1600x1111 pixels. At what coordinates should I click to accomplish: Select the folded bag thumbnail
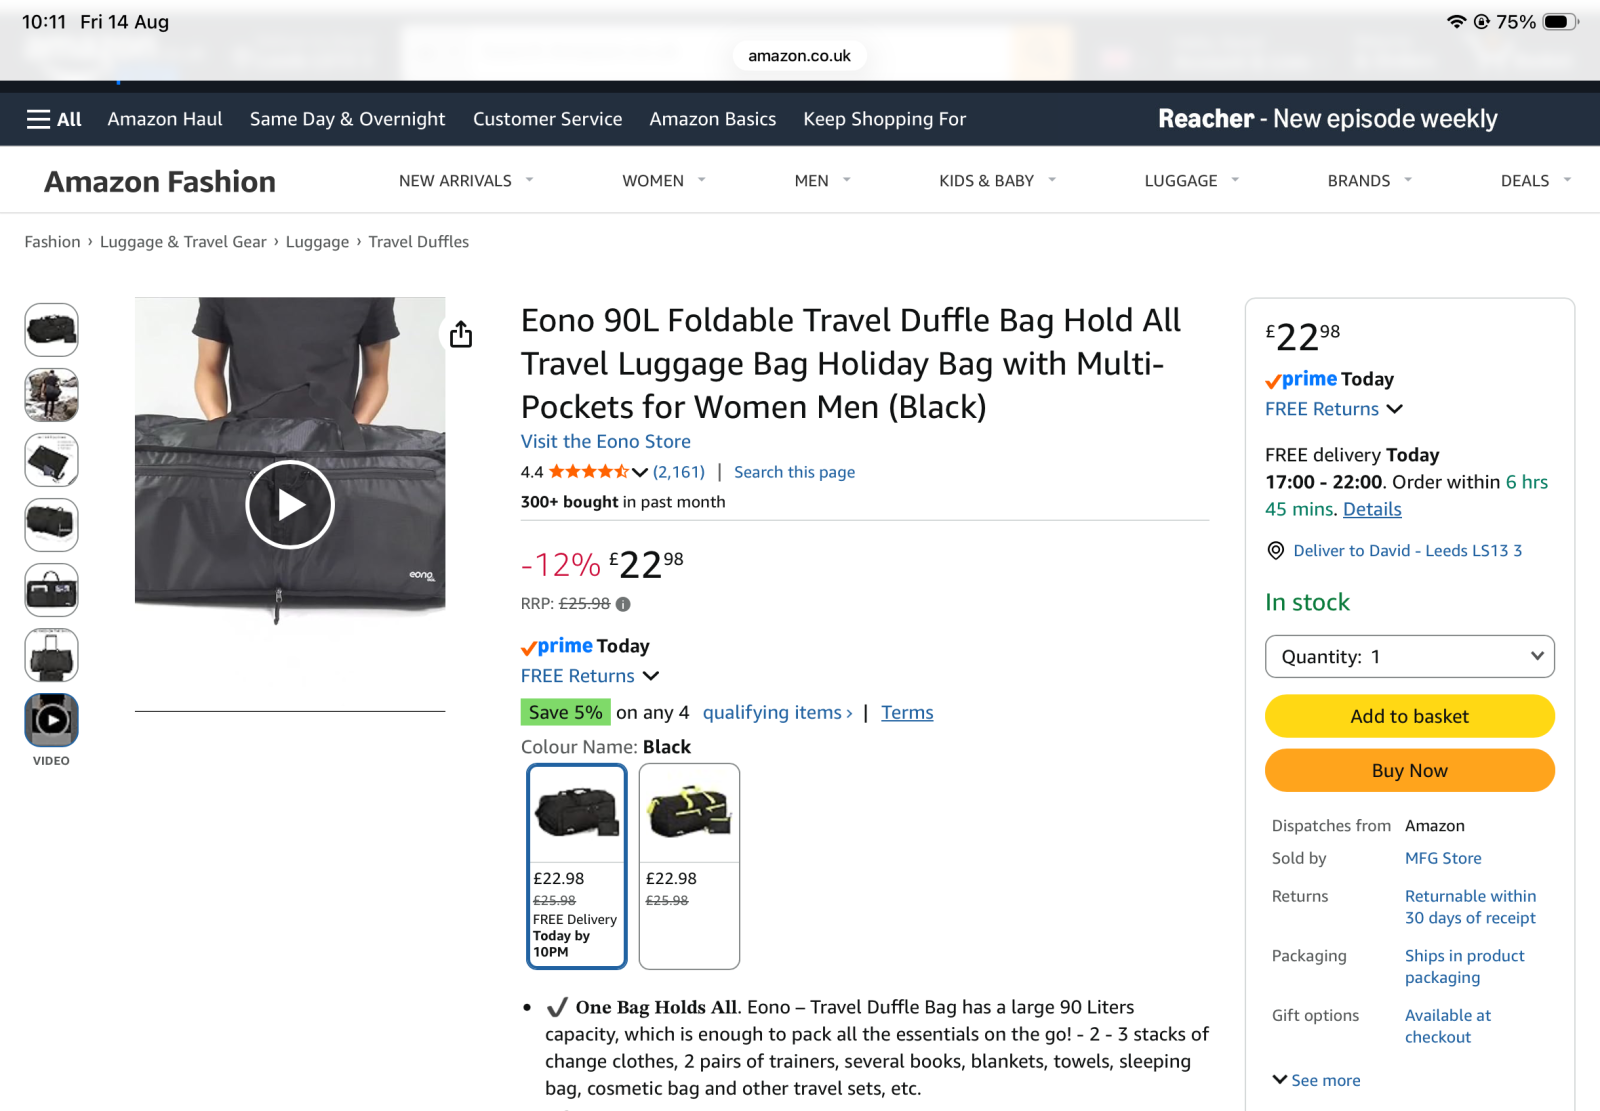click(51, 460)
